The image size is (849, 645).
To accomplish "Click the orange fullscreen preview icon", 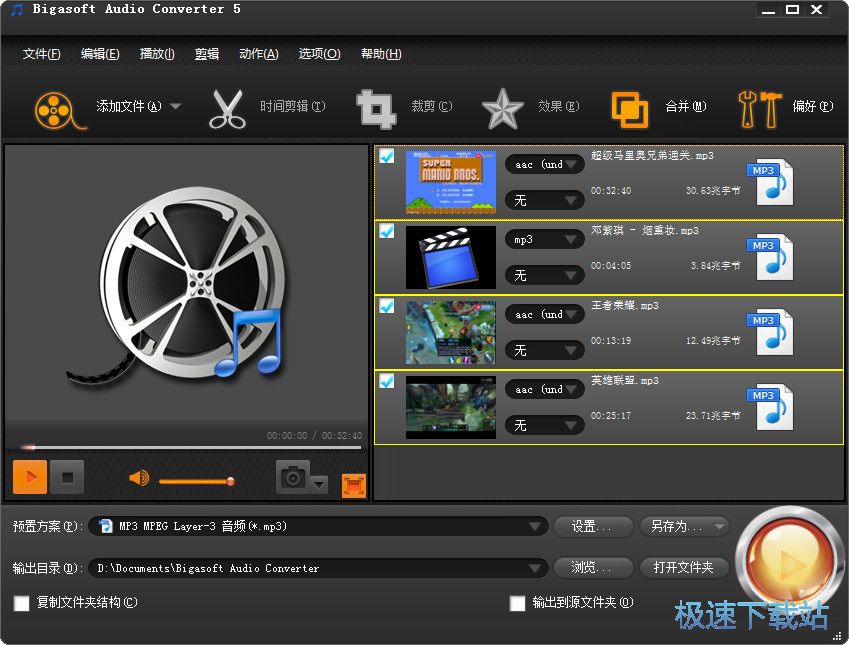I will point(353,485).
